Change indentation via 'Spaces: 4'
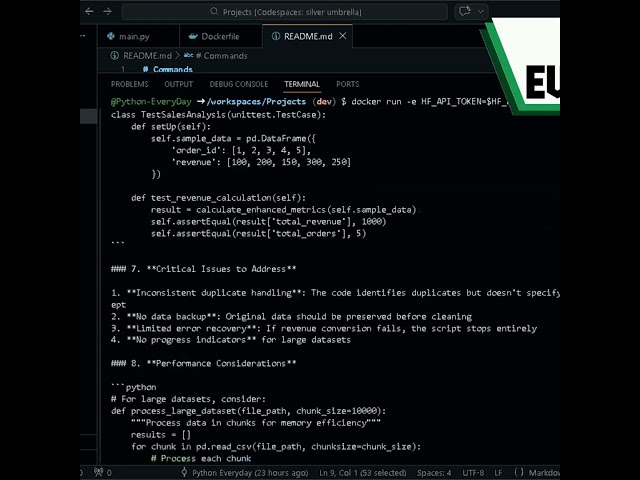The image size is (640, 480). click(434, 473)
